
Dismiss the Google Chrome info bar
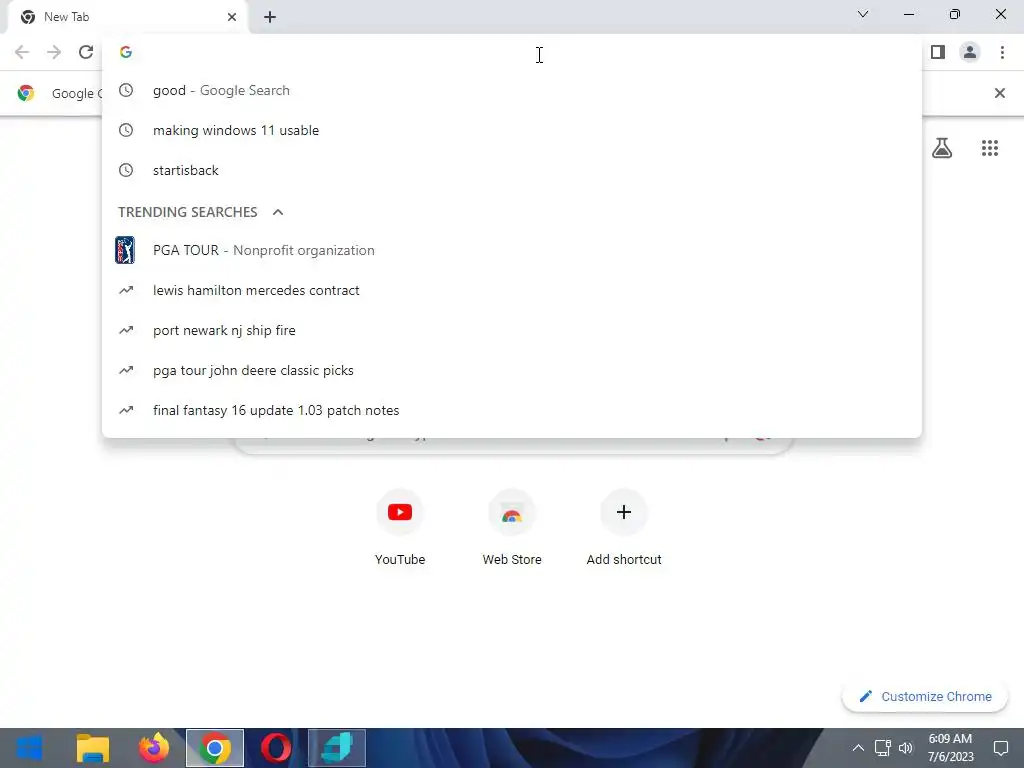1000,93
